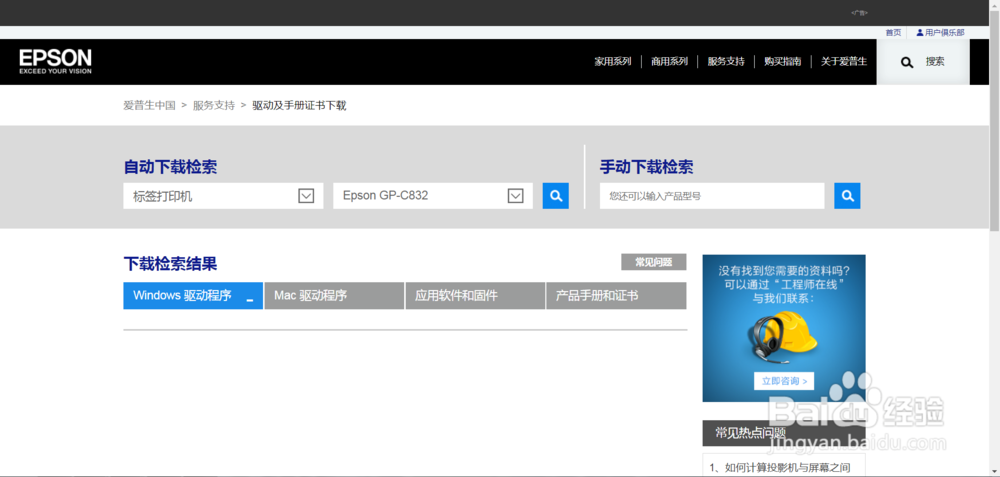This screenshot has height=477, width=1000.
Task: Open the 标签打印机 category dropdown
Action: (223, 196)
